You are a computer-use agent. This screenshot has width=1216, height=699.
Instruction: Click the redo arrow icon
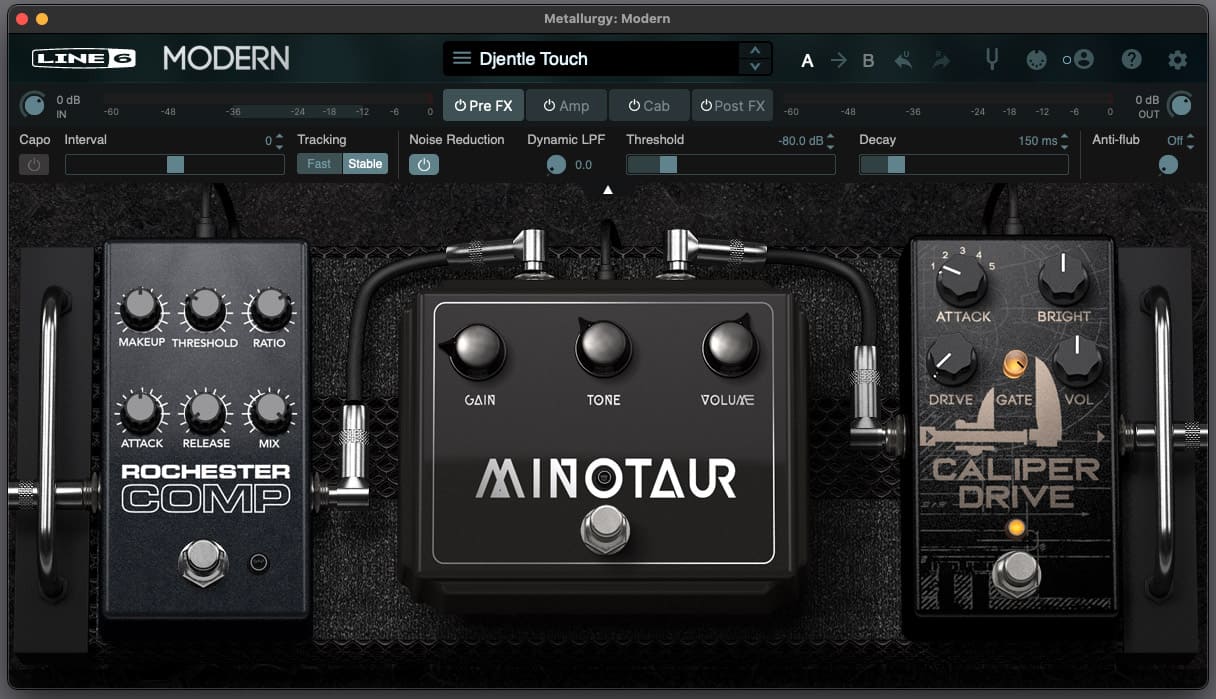(941, 60)
